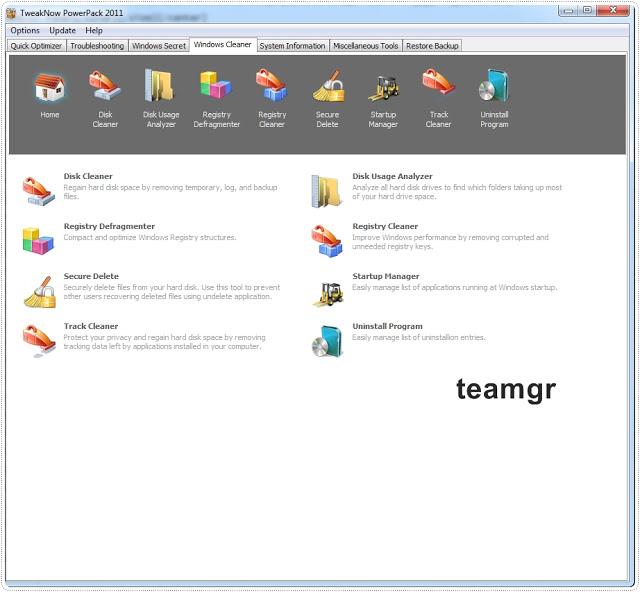
Task: Click Registry Cleaner icon in the list
Action: pos(327,241)
